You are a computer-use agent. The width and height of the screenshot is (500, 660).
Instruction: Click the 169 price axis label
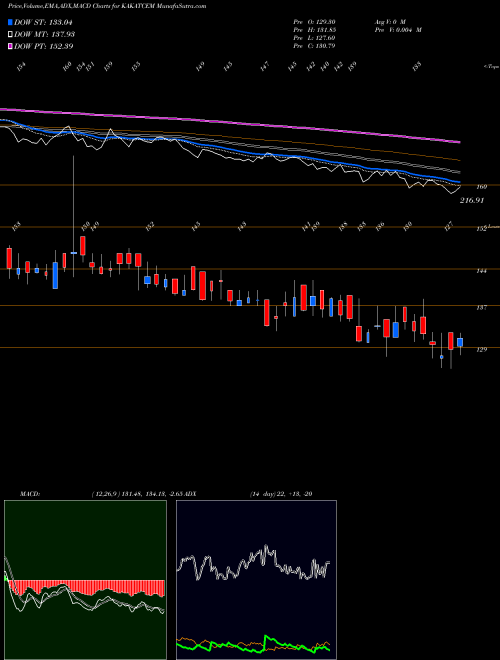click(481, 187)
